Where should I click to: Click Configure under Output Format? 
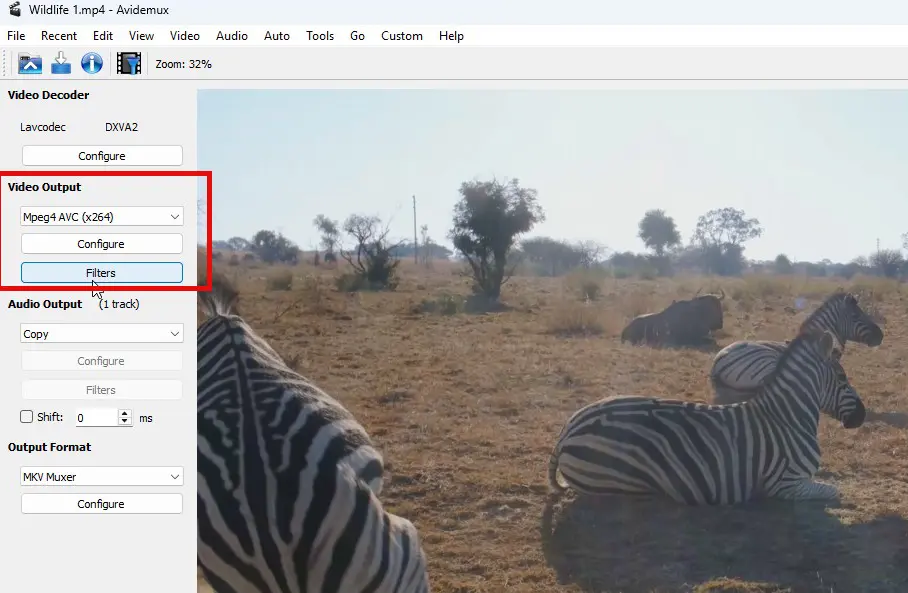[102, 504]
